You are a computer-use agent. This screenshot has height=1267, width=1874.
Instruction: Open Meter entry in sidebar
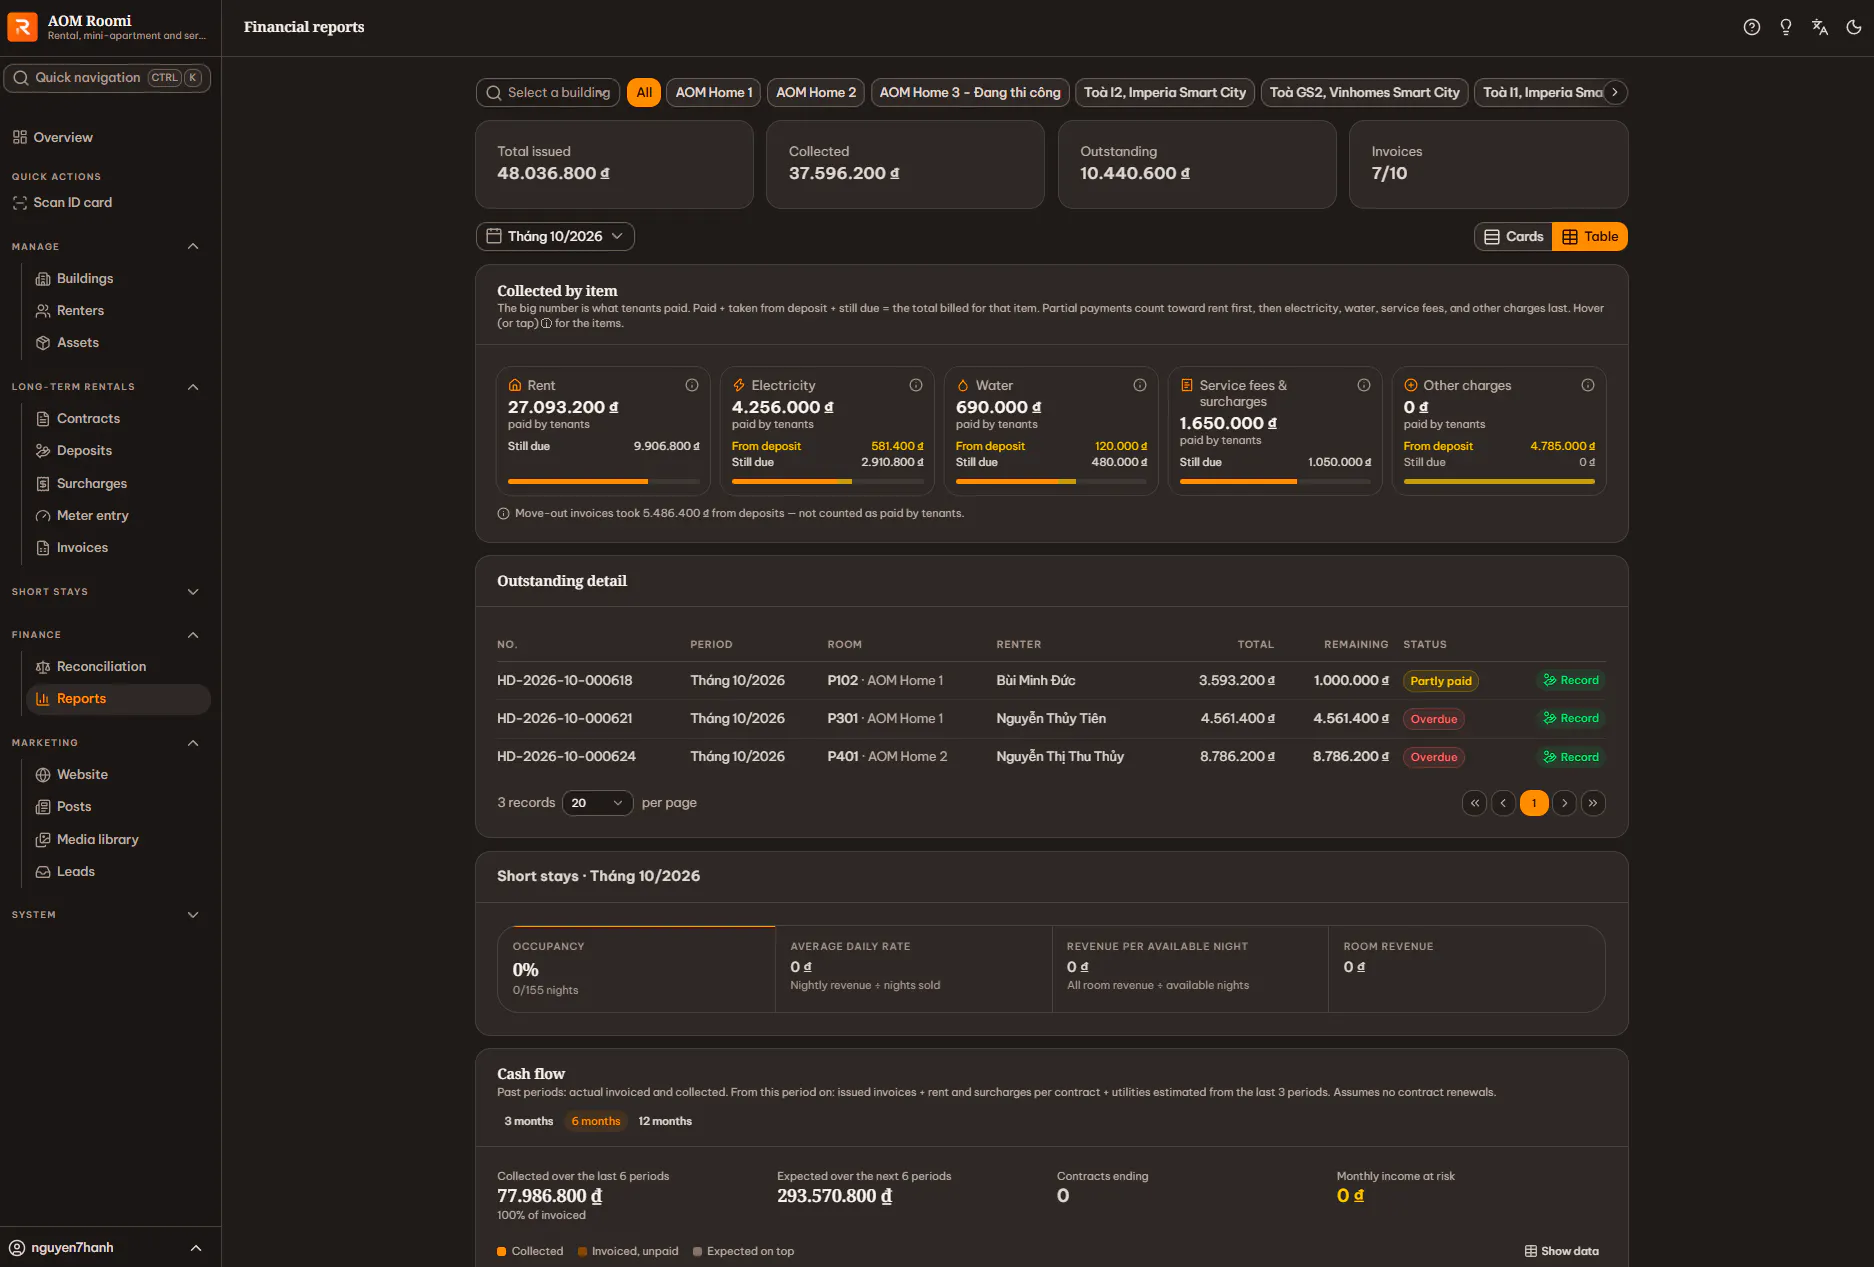92,515
